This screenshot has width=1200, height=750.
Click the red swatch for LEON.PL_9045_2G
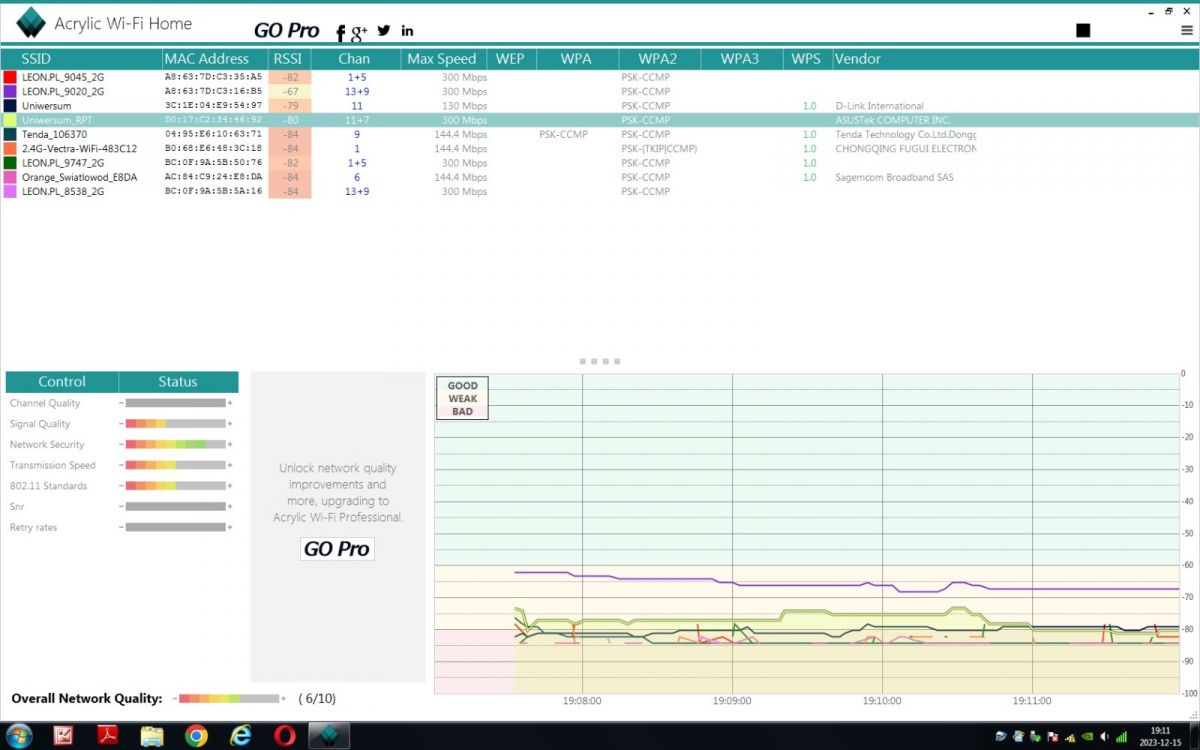click(10, 77)
